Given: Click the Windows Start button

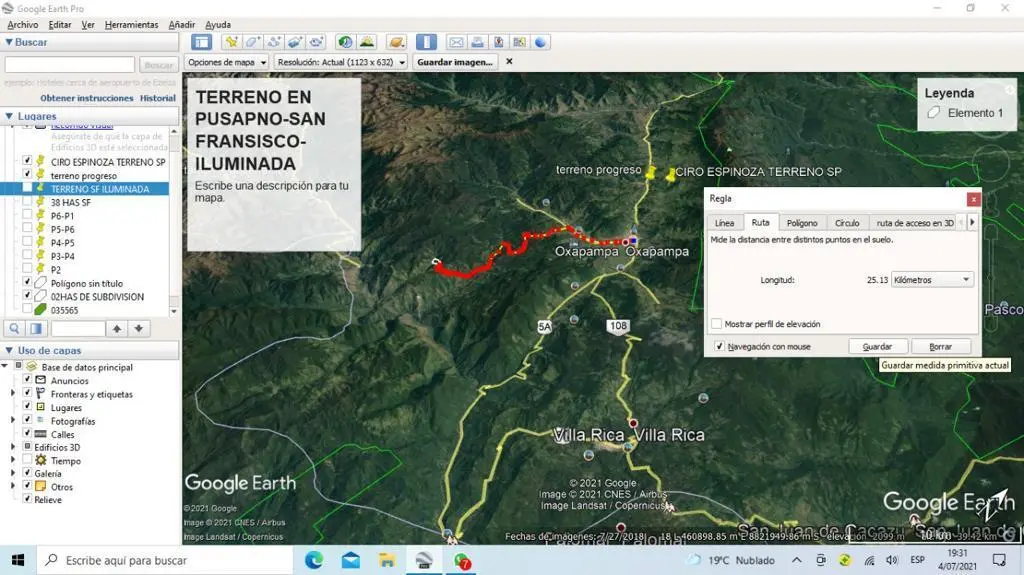Looking at the screenshot, I should 18,560.
